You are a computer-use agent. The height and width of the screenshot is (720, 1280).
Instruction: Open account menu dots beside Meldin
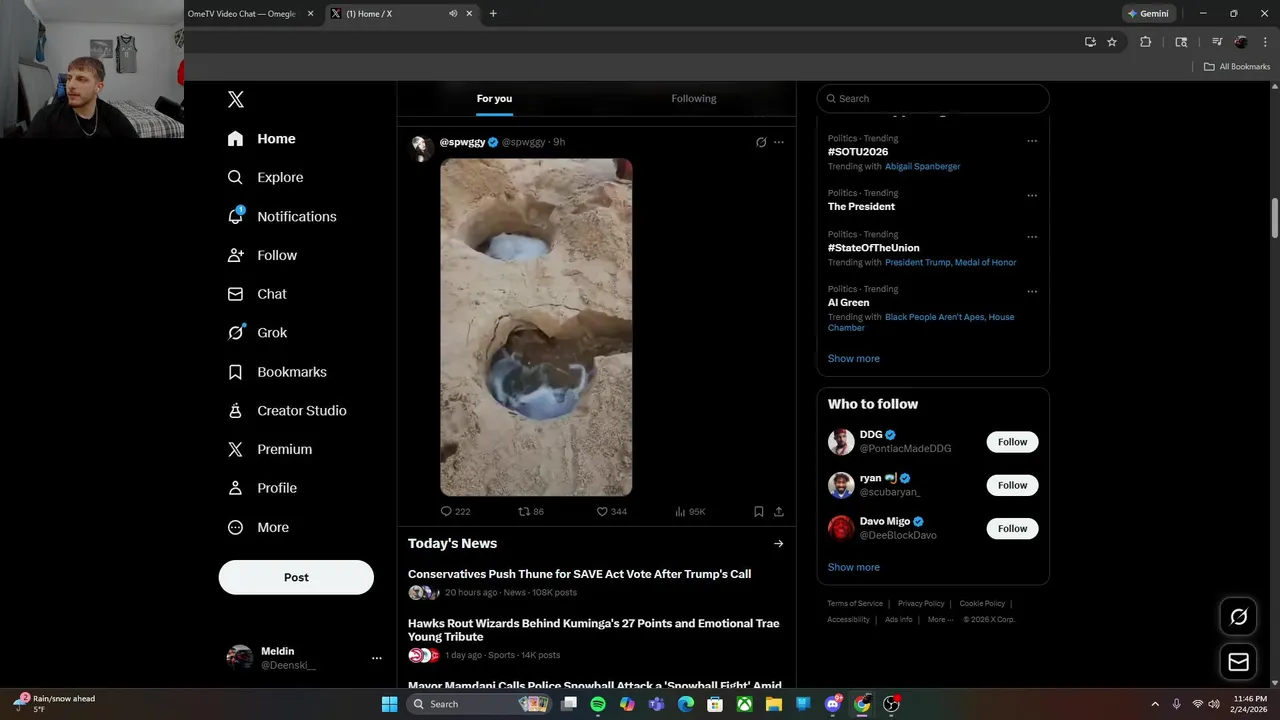point(377,658)
